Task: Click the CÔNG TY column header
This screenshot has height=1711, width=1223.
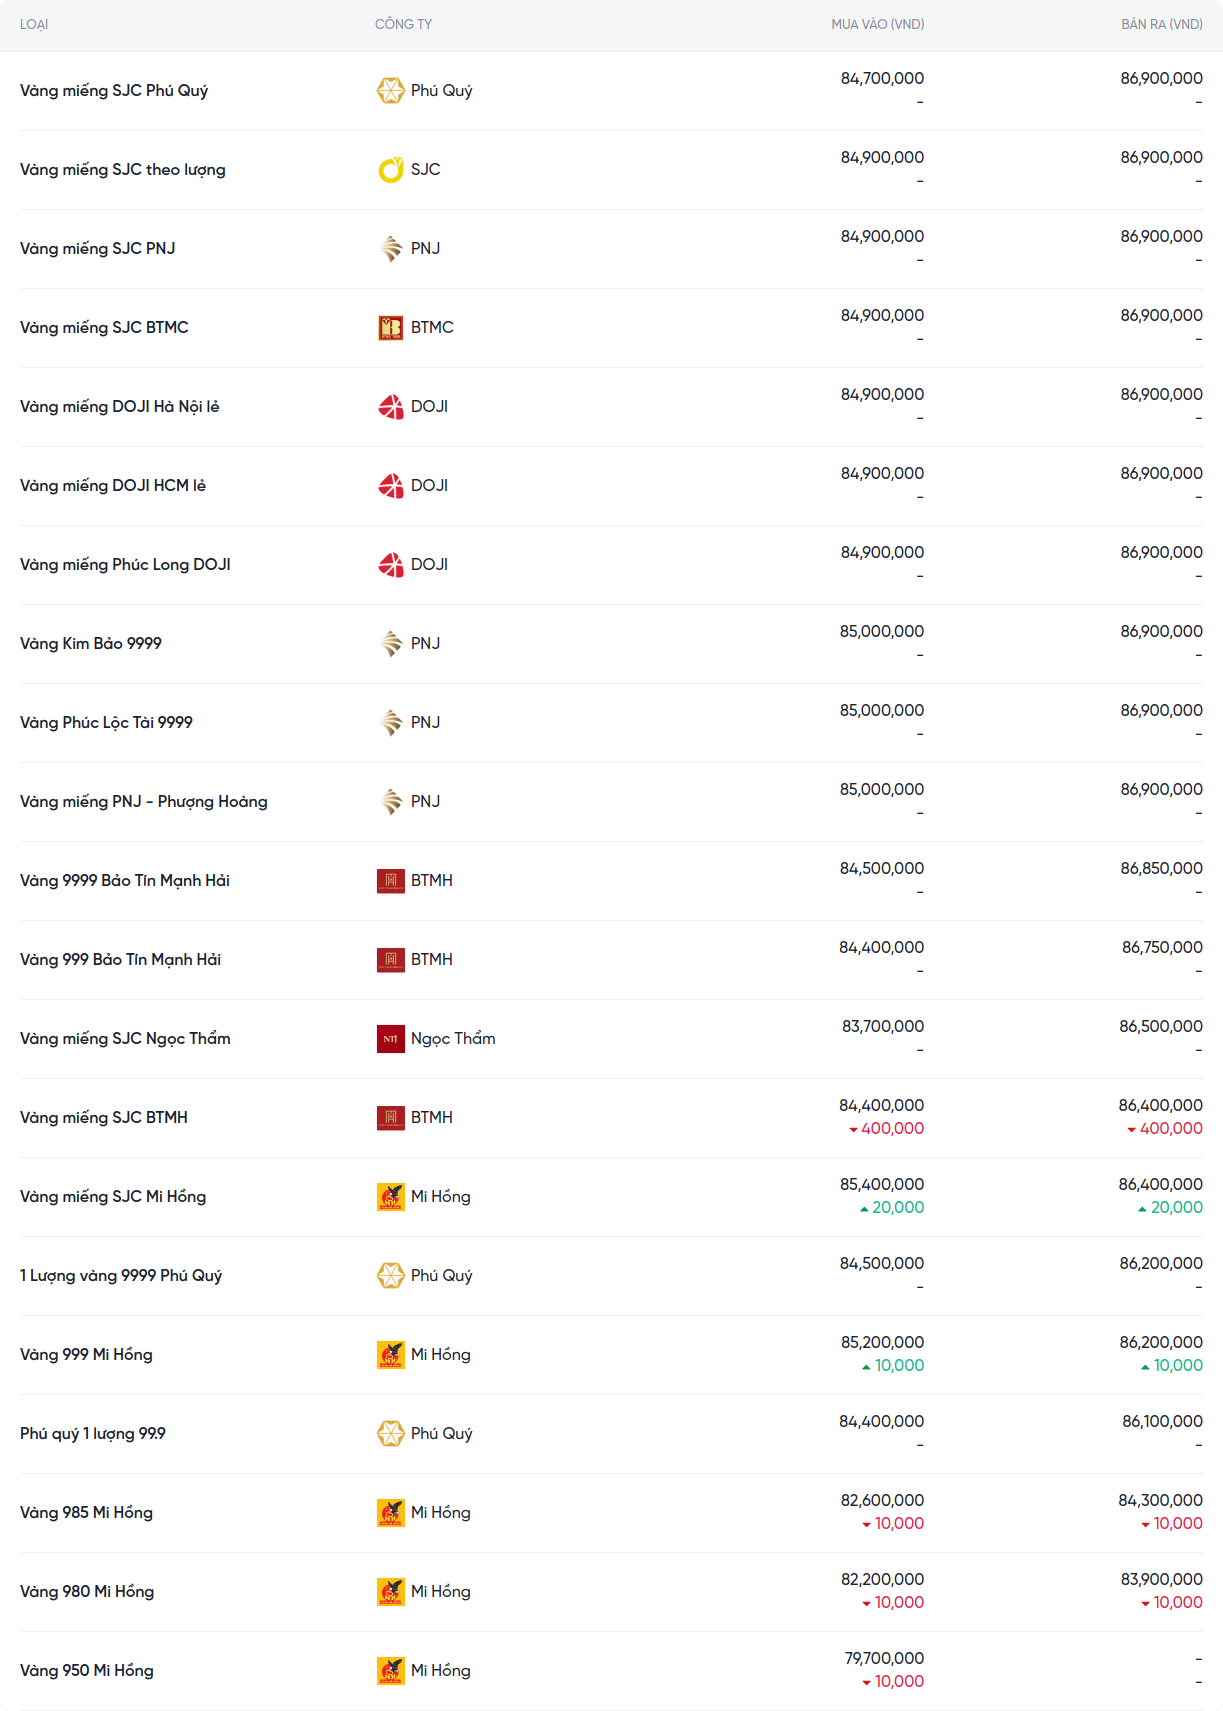Action: click(403, 24)
